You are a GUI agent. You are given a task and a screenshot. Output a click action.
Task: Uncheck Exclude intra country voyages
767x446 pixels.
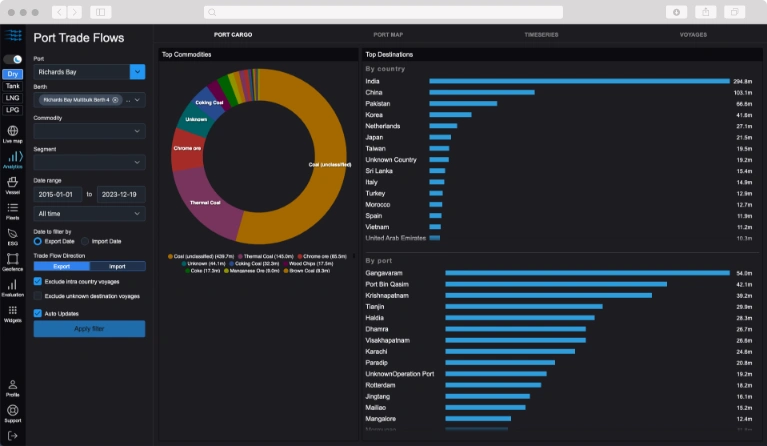click(38, 281)
